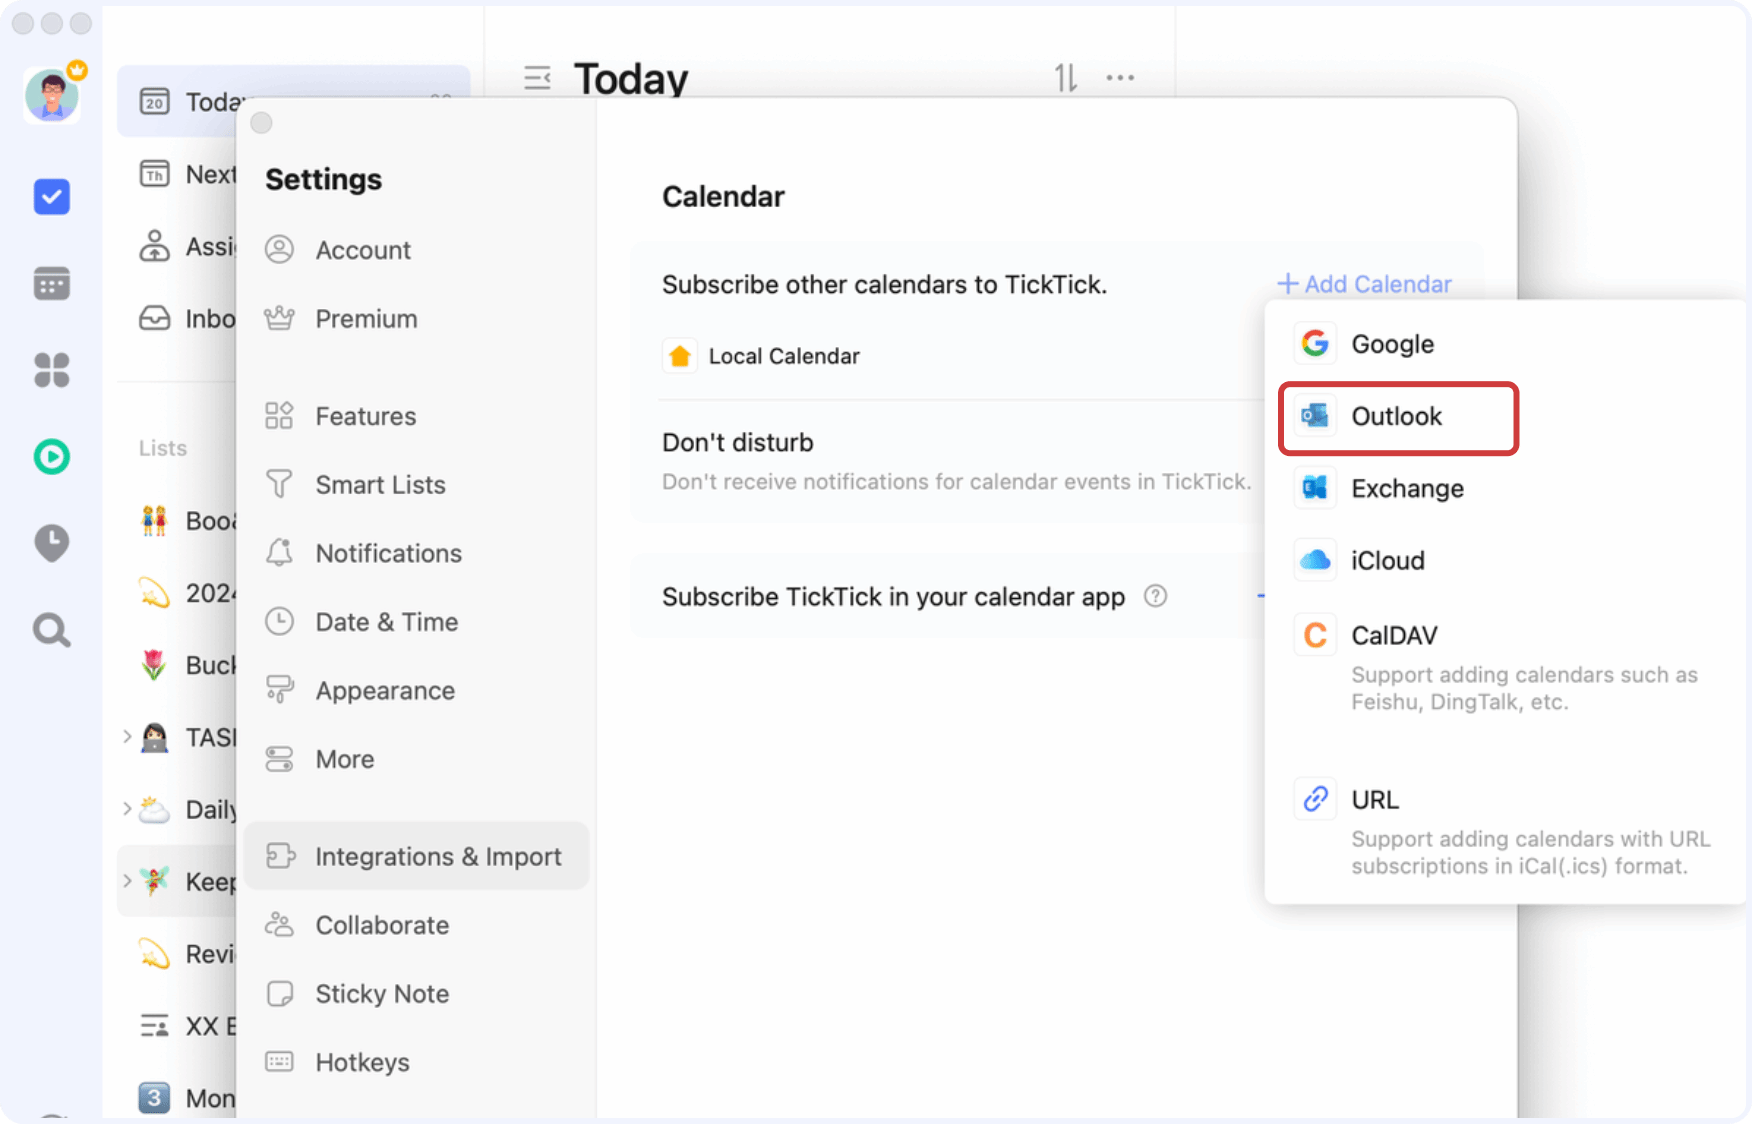
Task: Open Collaborate settings
Action: [416, 926]
